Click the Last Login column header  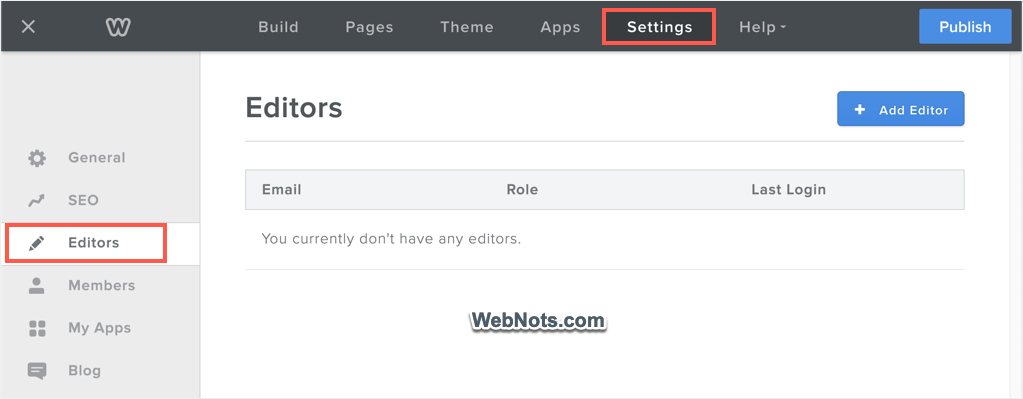pos(788,190)
